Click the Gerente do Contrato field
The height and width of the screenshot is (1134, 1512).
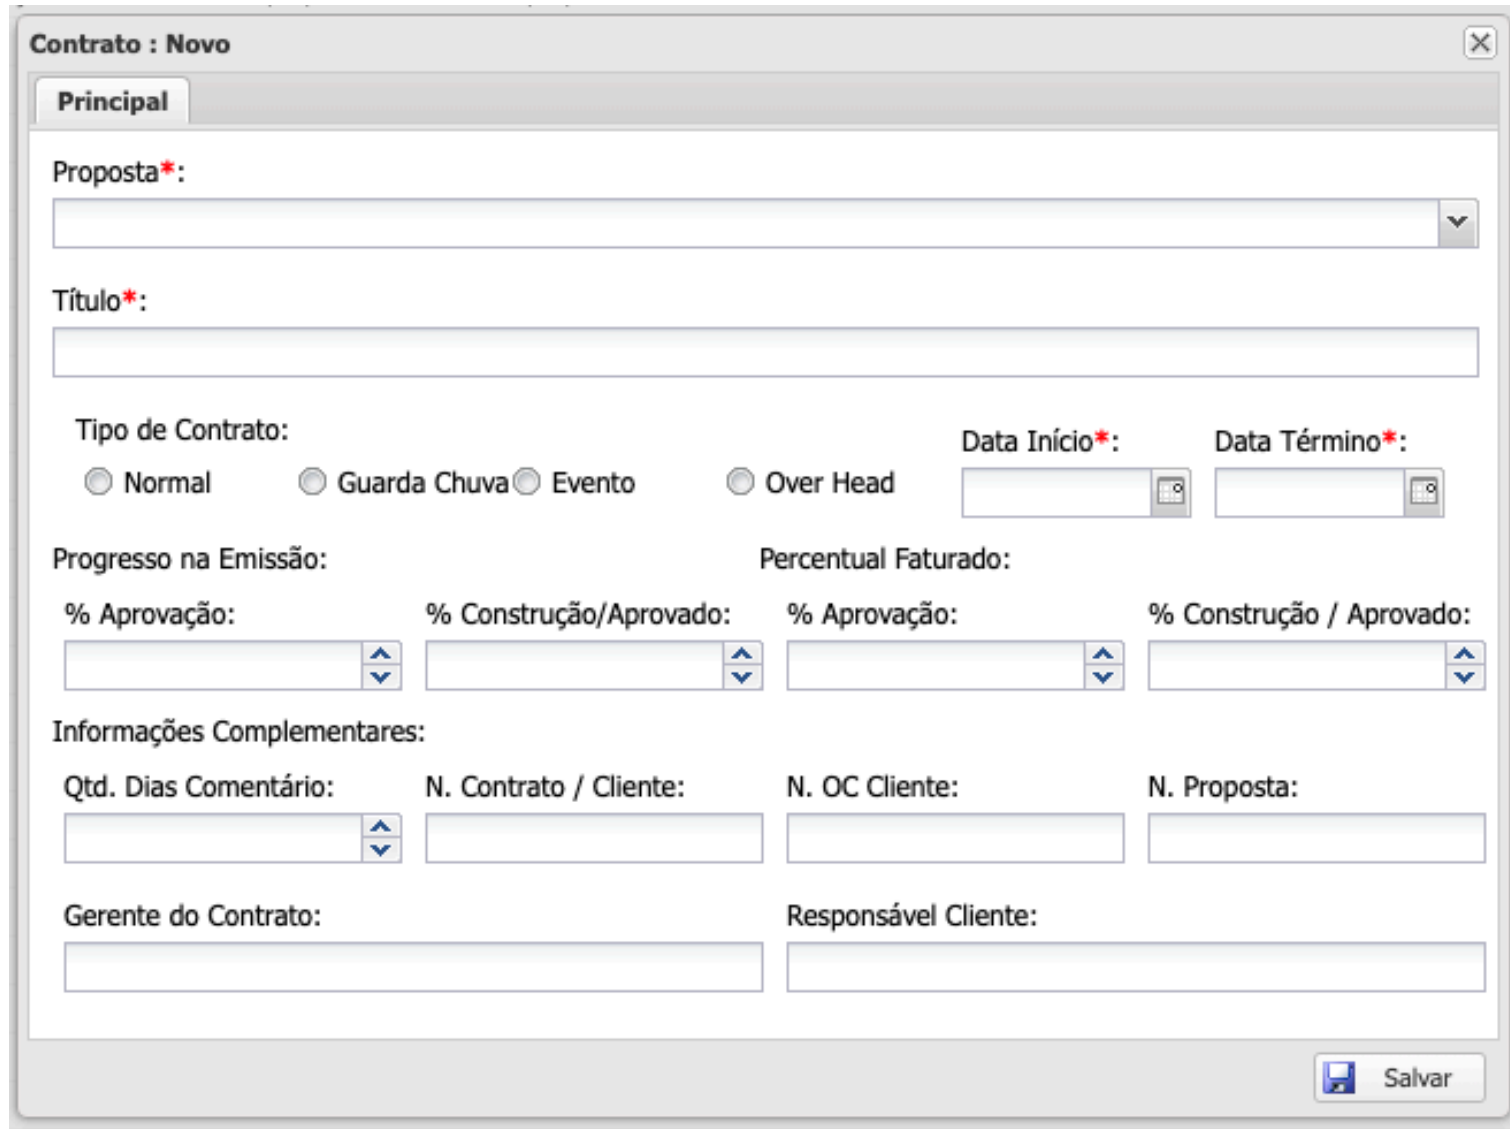413,967
